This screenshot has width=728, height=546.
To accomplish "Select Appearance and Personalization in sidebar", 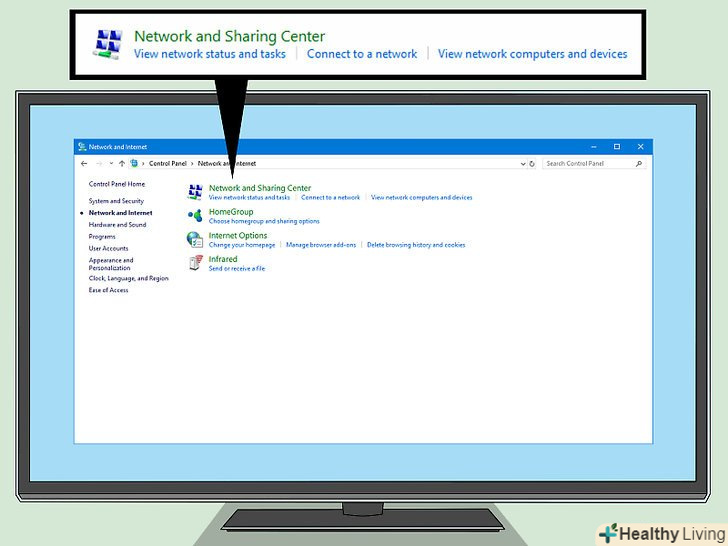I will pos(111,264).
